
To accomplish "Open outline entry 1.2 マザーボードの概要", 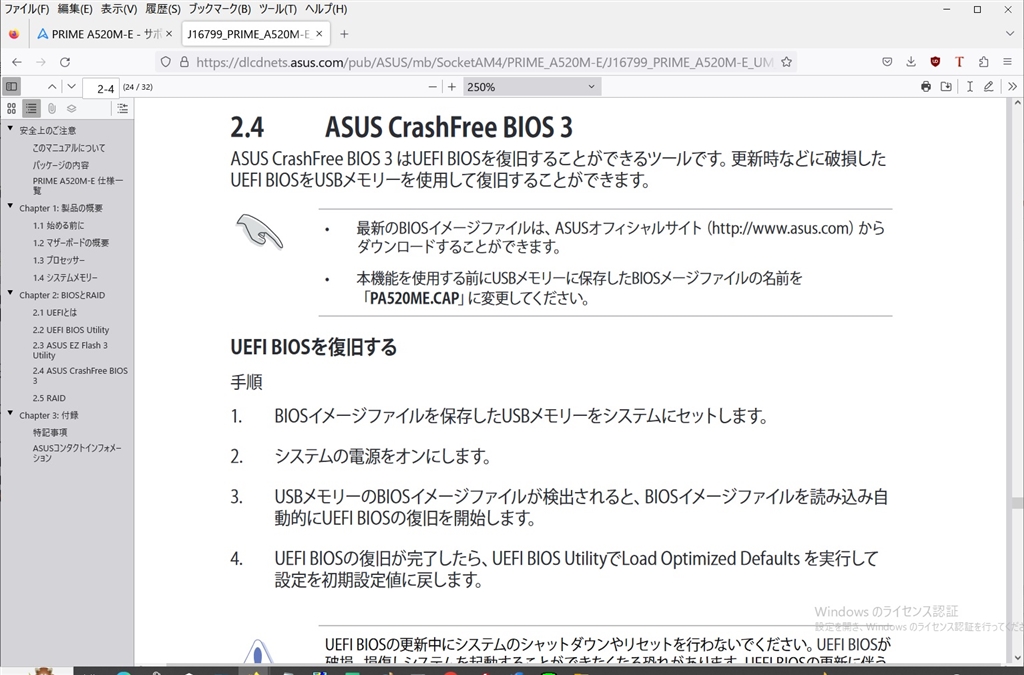I will (71, 243).
